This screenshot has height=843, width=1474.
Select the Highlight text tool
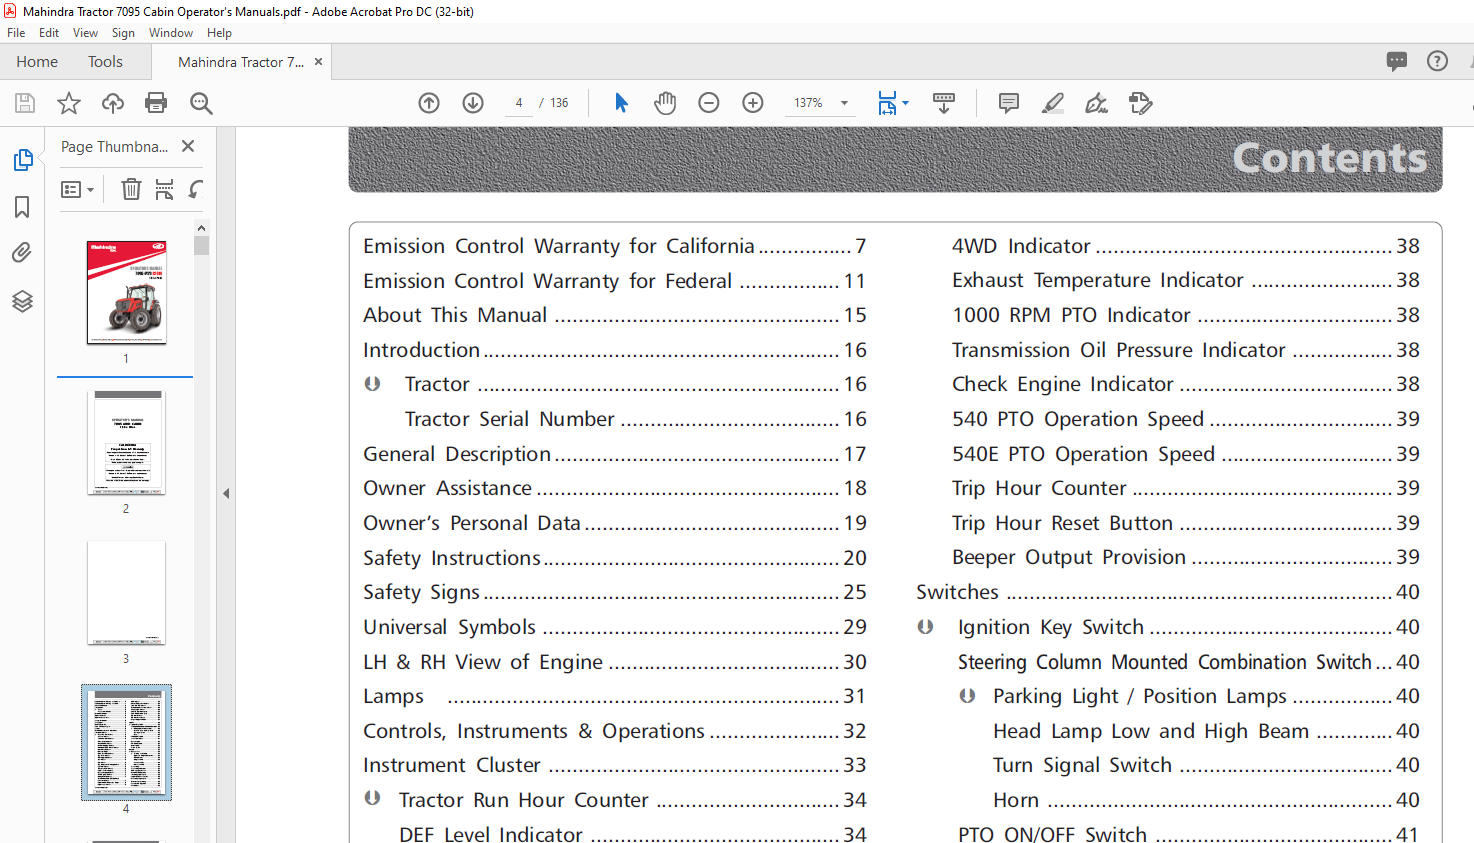1052,103
